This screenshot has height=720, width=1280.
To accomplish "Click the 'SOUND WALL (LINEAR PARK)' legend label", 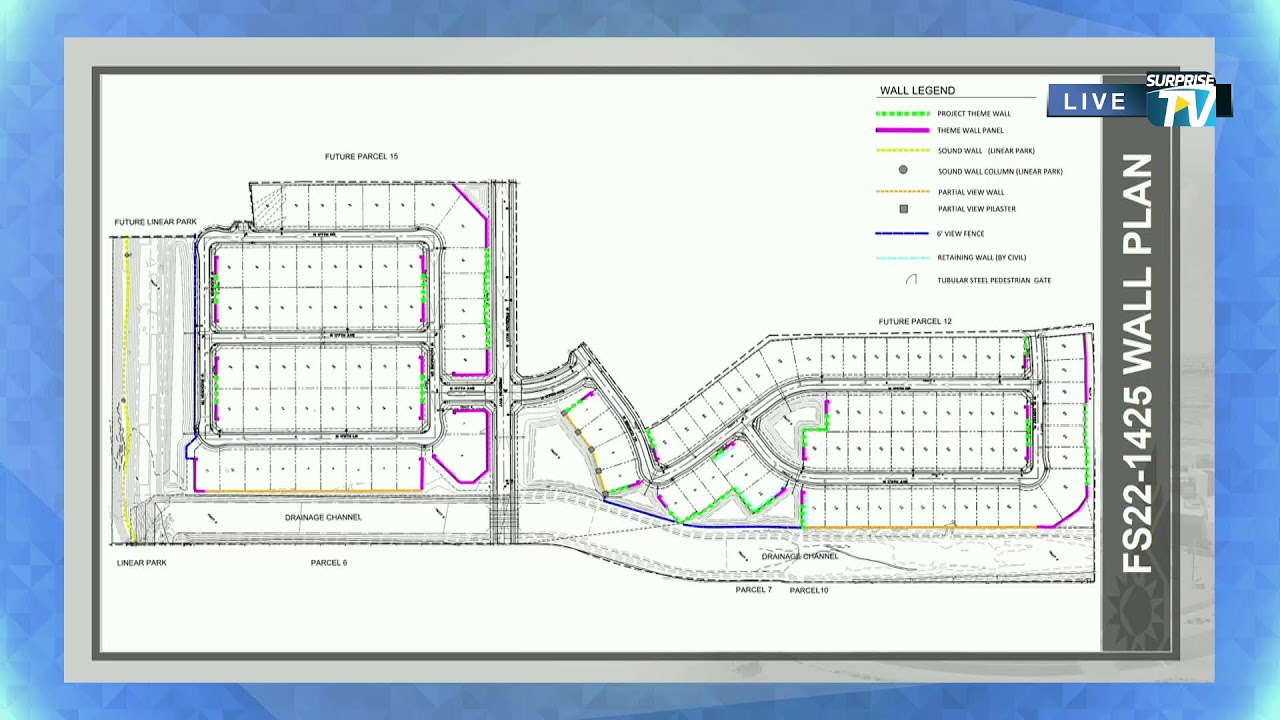I will [986, 151].
